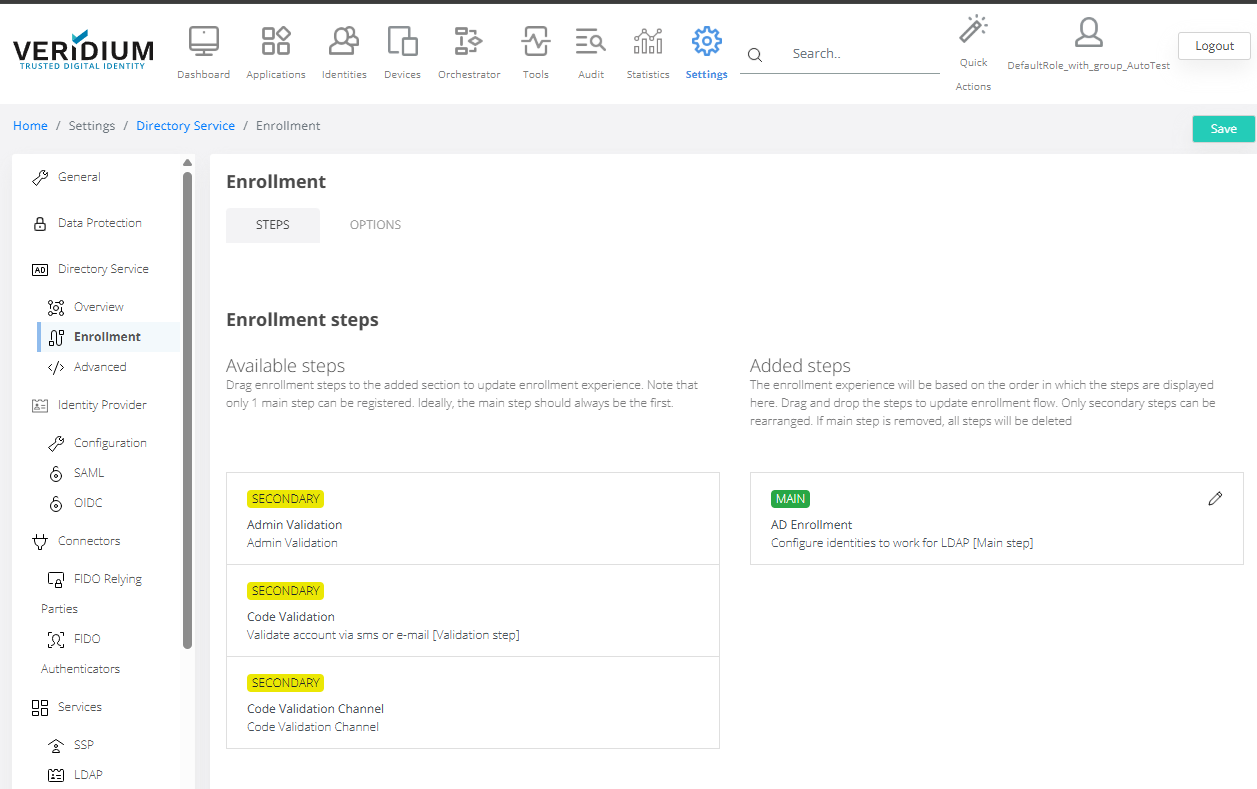1257x789 pixels.
Task: Open Connectors sidebar section
Action: [89, 541]
